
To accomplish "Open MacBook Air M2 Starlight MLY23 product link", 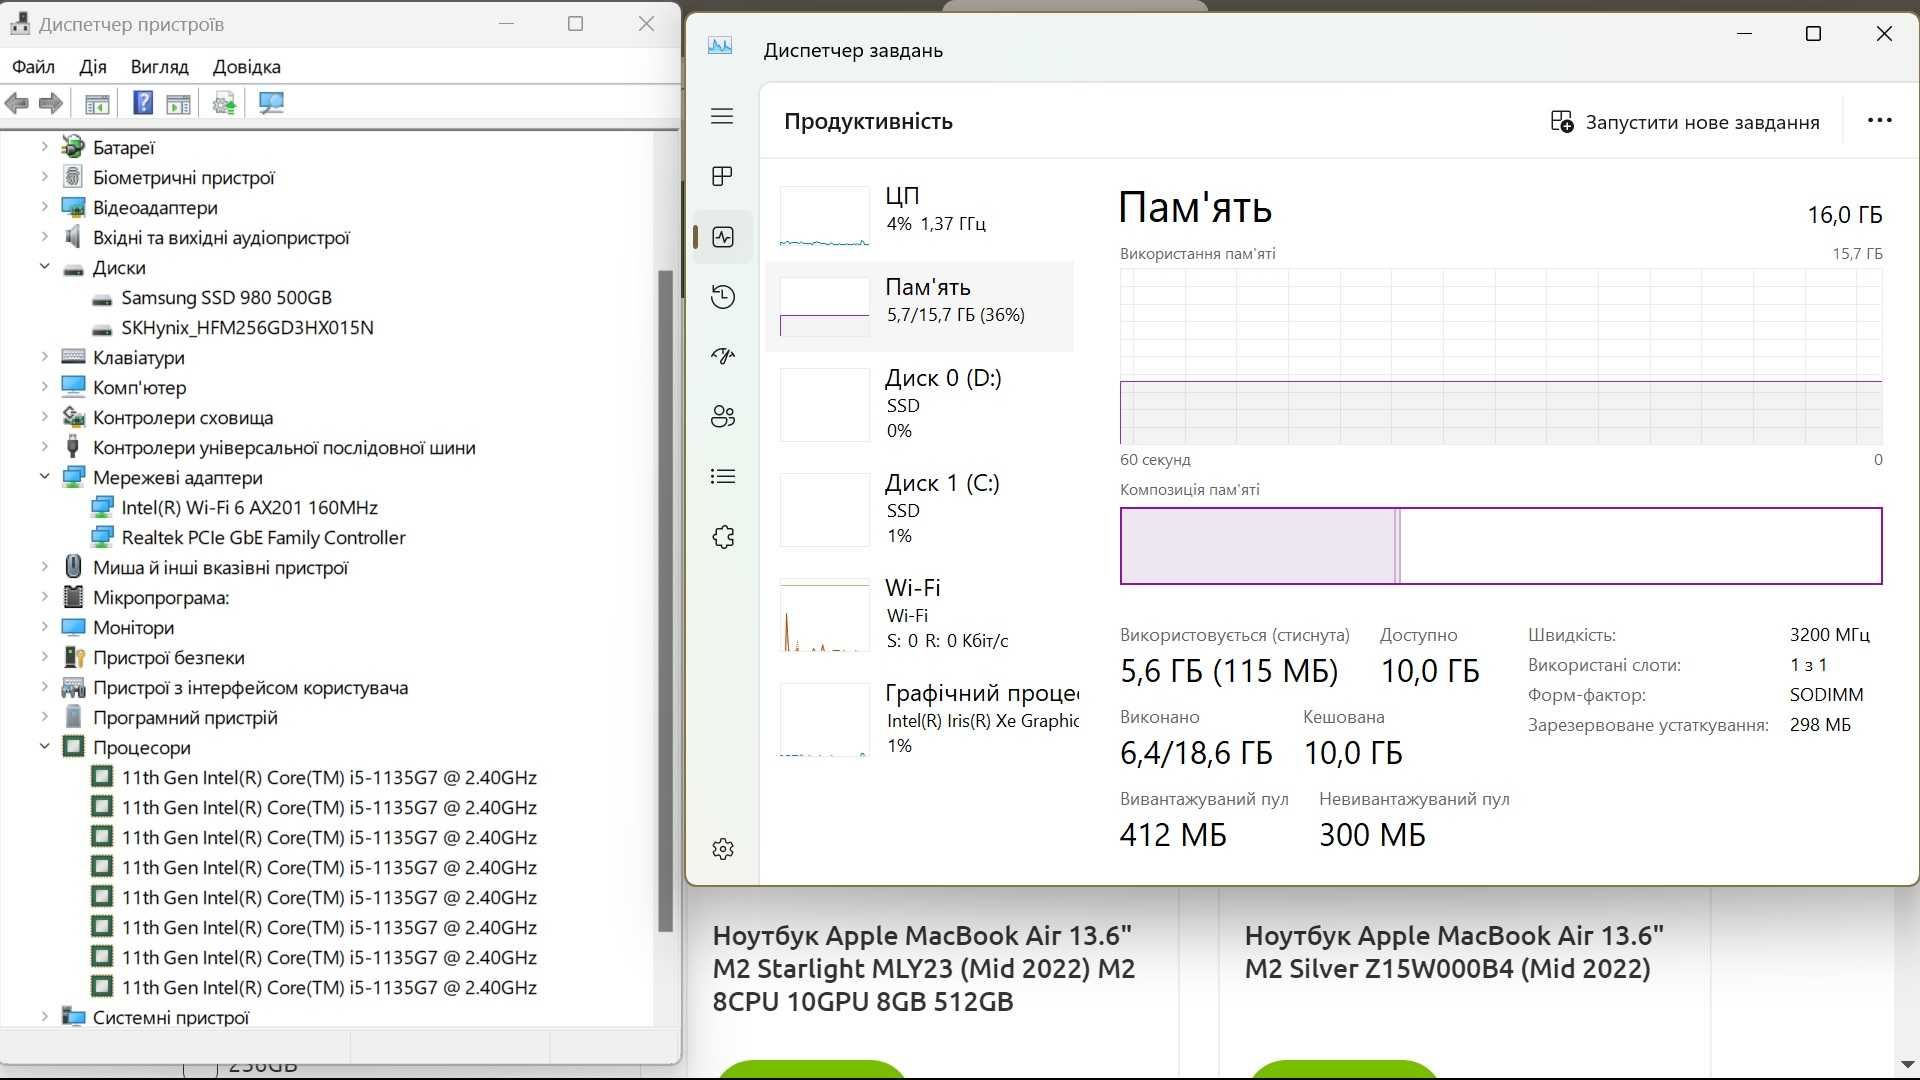I will click(x=924, y=968).
